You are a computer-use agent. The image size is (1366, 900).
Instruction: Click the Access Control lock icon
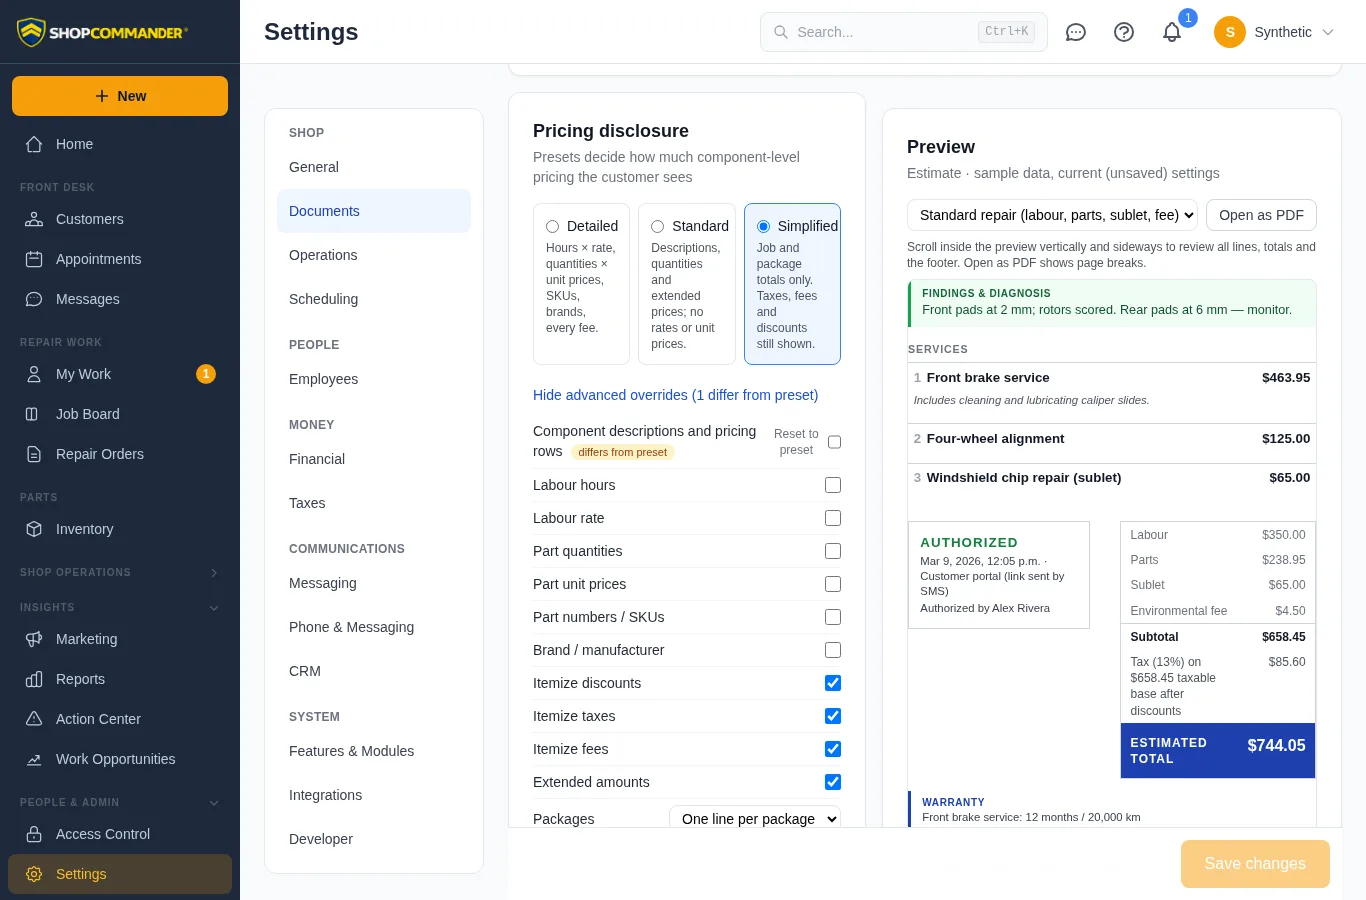[34, 834]
